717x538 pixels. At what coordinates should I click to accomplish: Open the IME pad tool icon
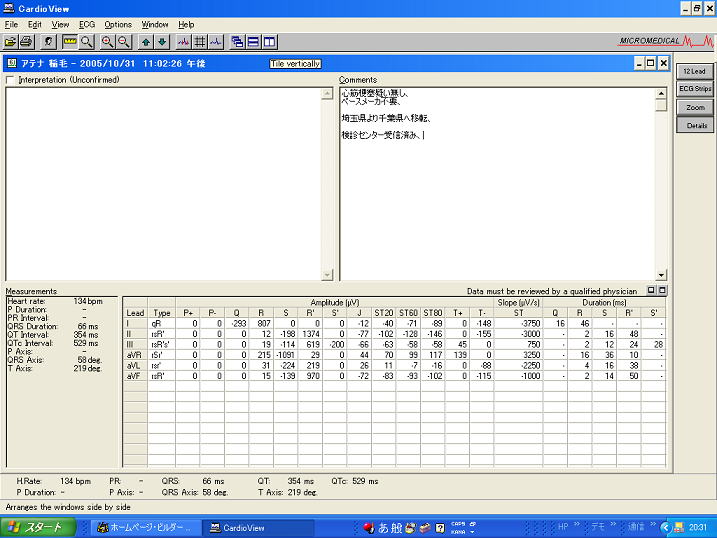tap(410, 528)
